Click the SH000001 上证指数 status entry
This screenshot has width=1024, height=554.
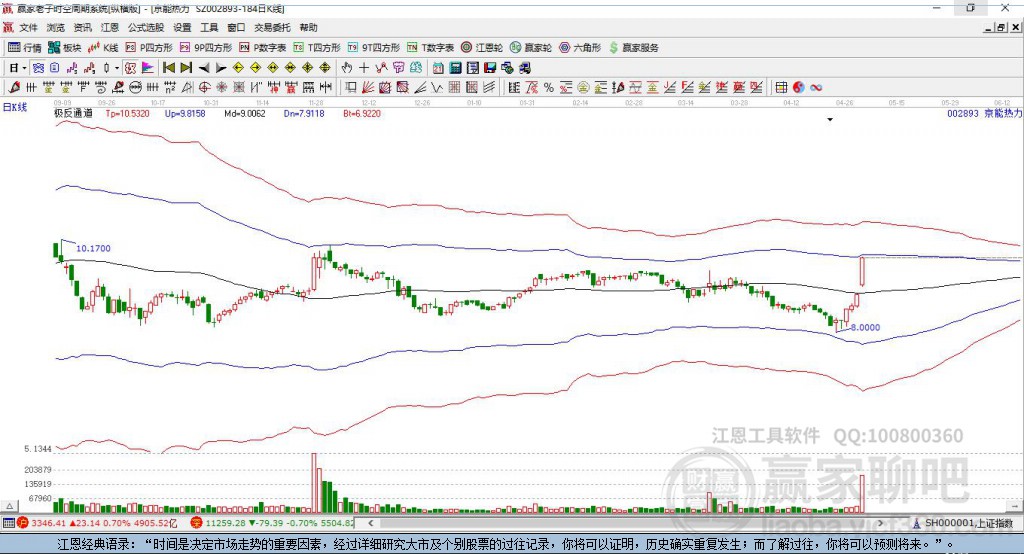[963, 523]
